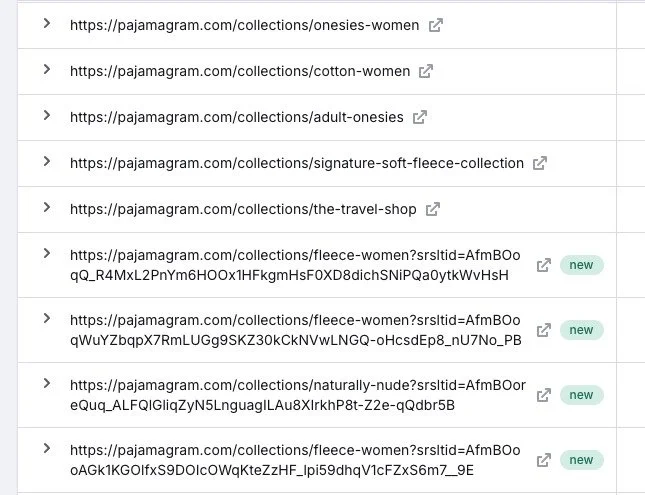Click the cotton-women collection URL text
The height and width of the screenshot is (495, 645).
[x=240, y=72]
